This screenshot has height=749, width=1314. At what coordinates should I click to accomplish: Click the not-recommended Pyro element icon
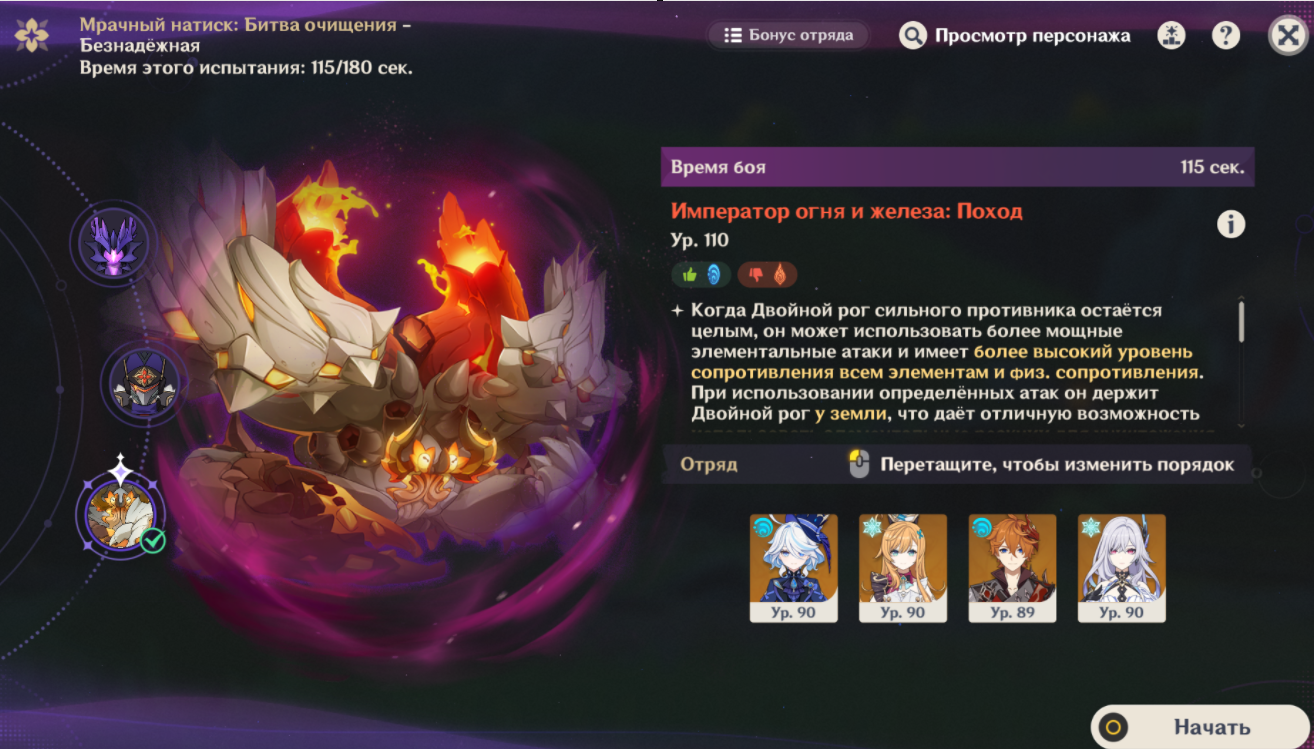[x=767, y=274]
